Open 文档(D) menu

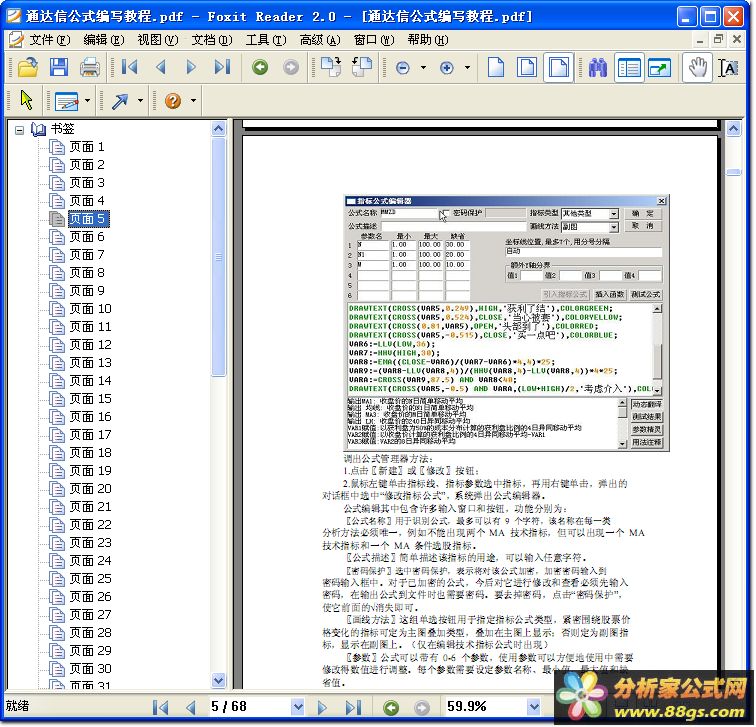pyautogui.click(x=212, y=40)
